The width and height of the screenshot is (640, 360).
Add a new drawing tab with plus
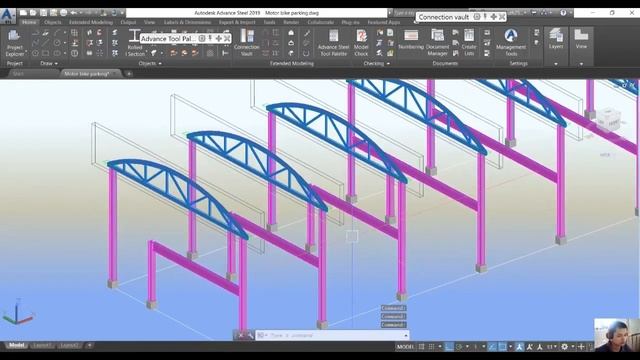129,74
